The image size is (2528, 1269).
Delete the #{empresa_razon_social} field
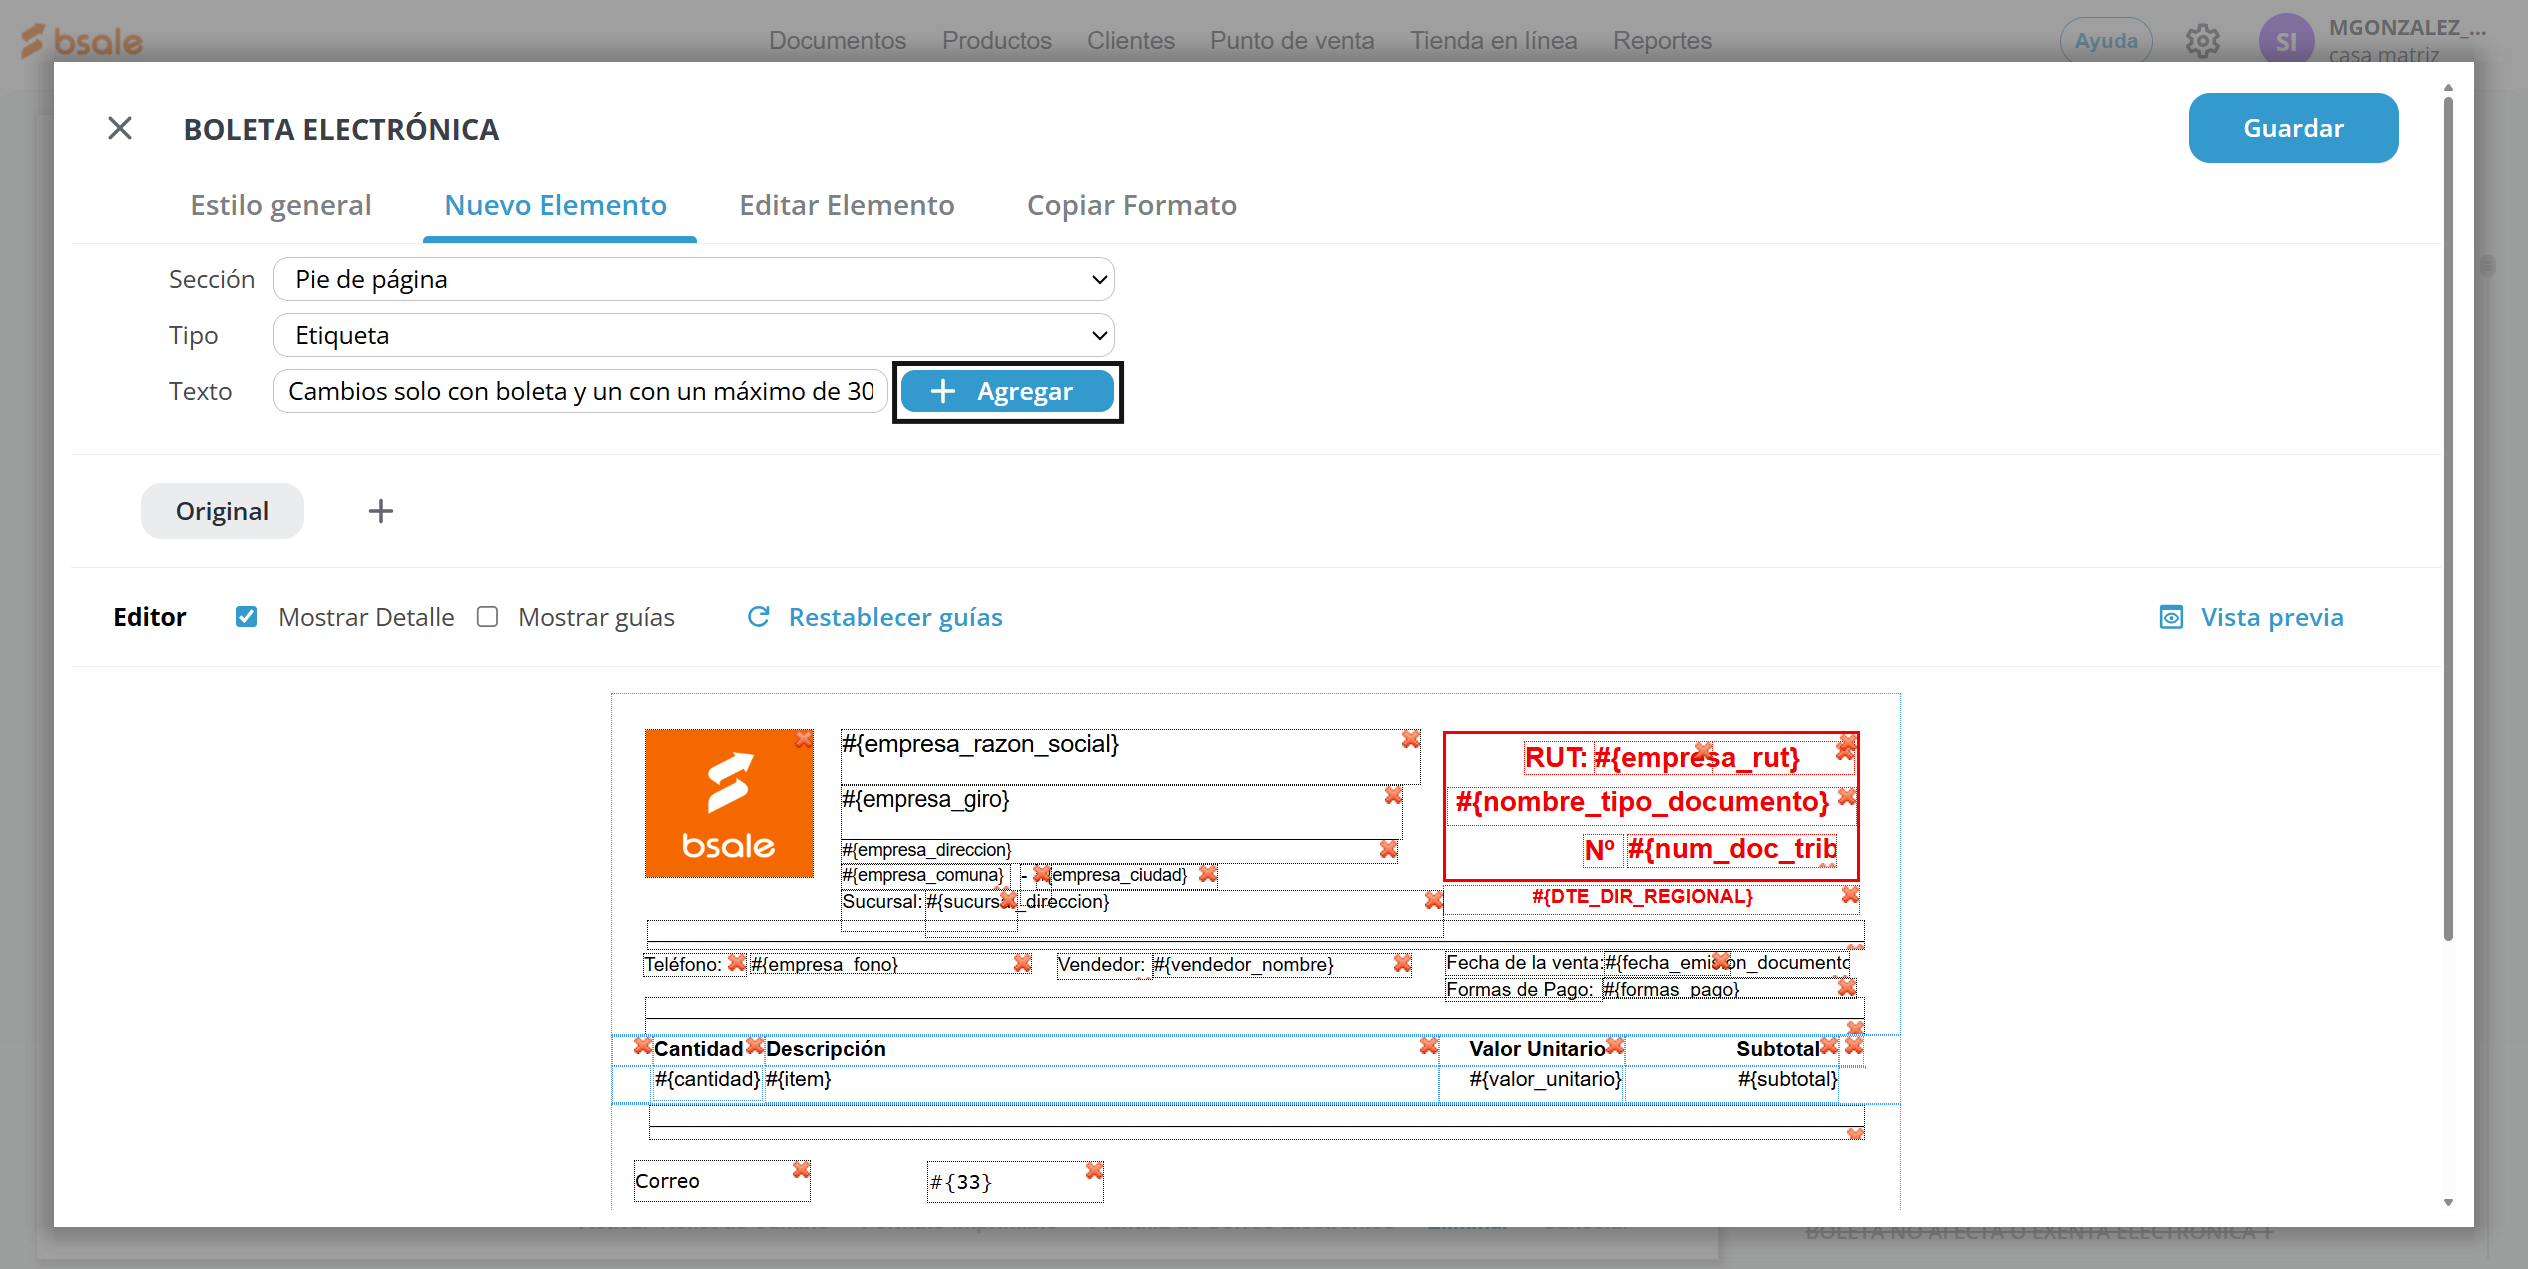click(1410, 739)
